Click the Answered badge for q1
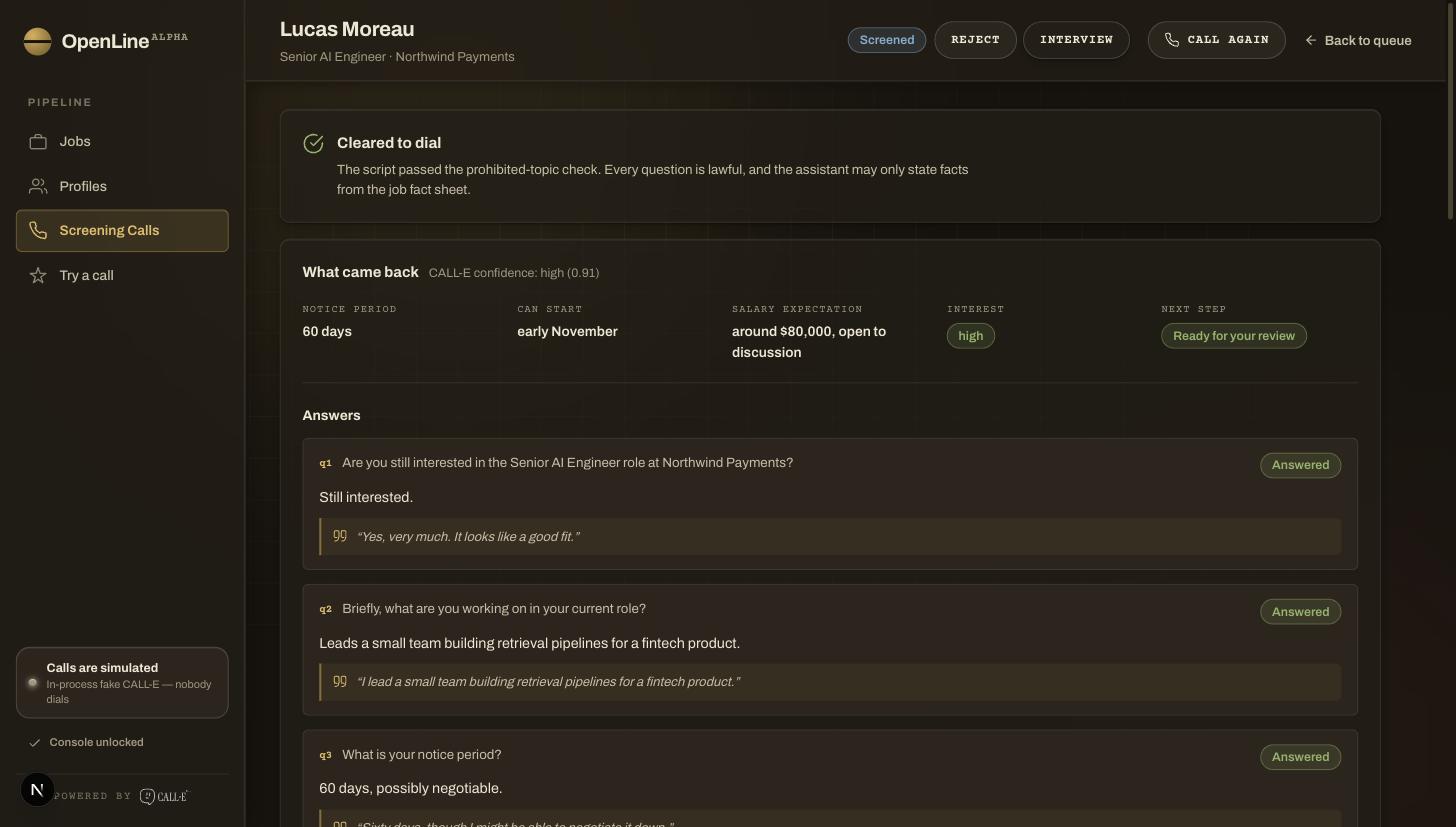Viewport: 1456px width, 827px height. 1300,465
